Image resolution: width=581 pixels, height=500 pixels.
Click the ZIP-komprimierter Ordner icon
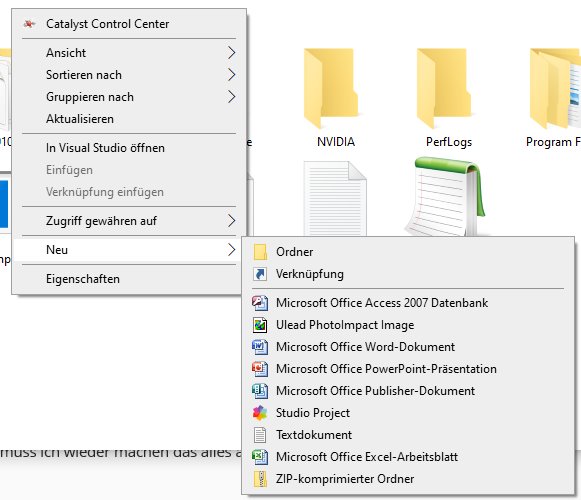pyautogui.click(x=260, y=479)
